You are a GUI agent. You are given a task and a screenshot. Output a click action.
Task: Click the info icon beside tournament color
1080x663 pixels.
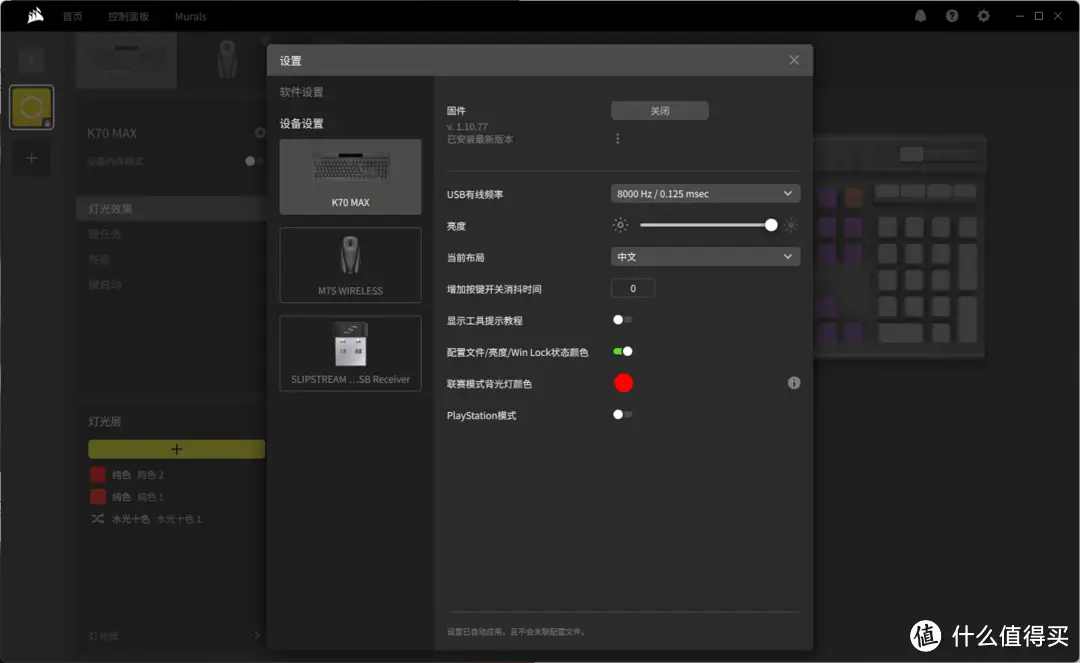pos(794,383)
